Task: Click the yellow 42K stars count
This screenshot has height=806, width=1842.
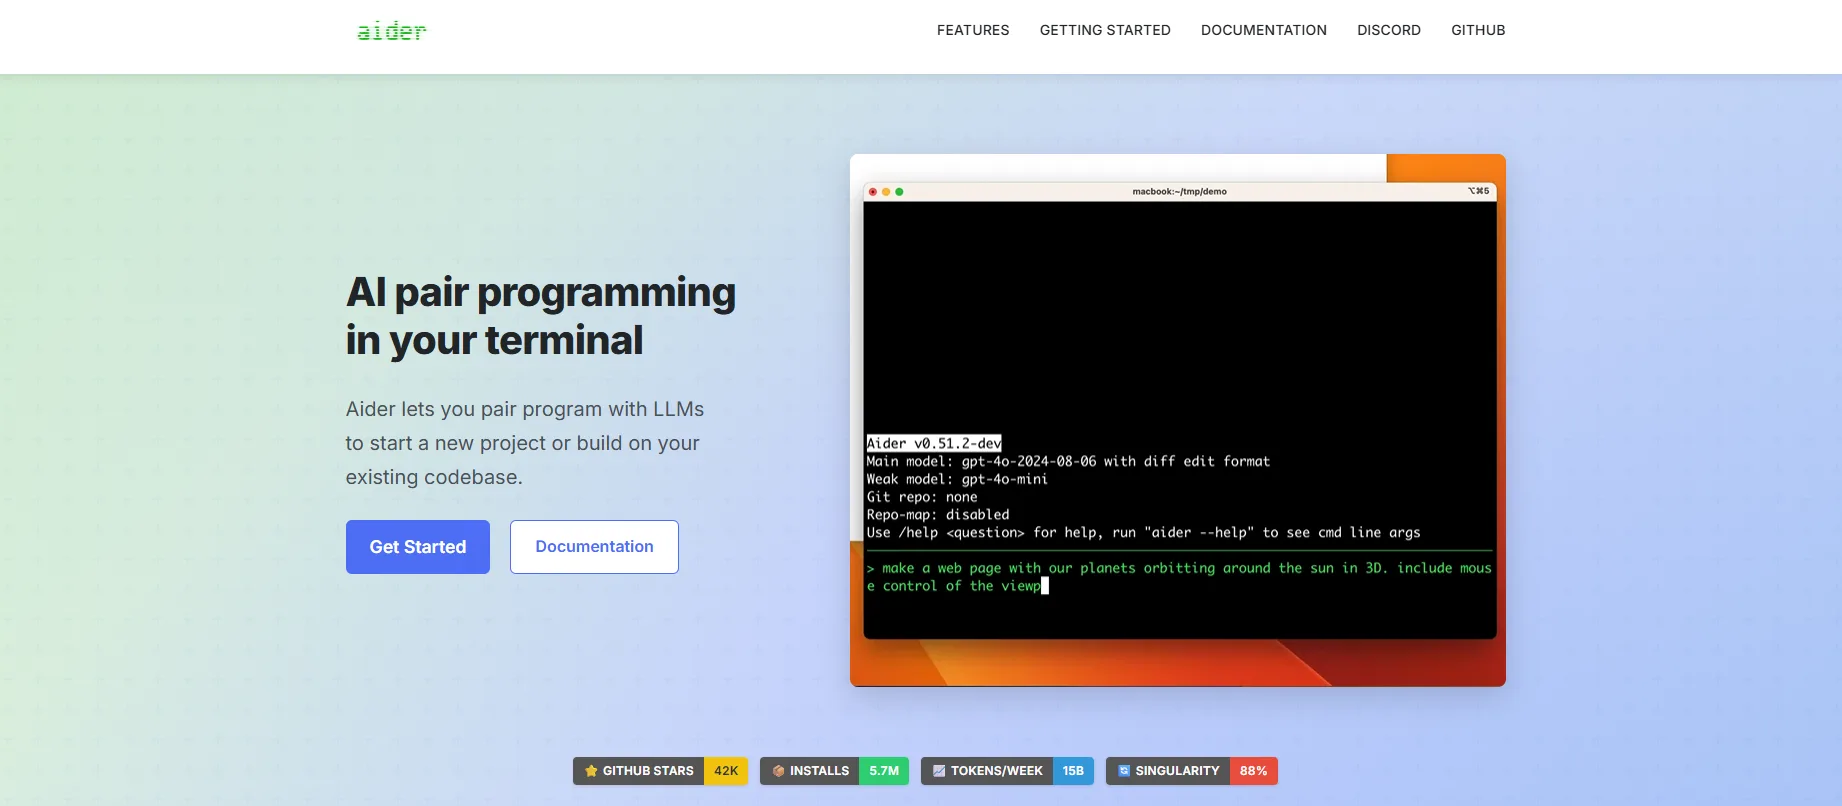Action: tap(726, 771)
